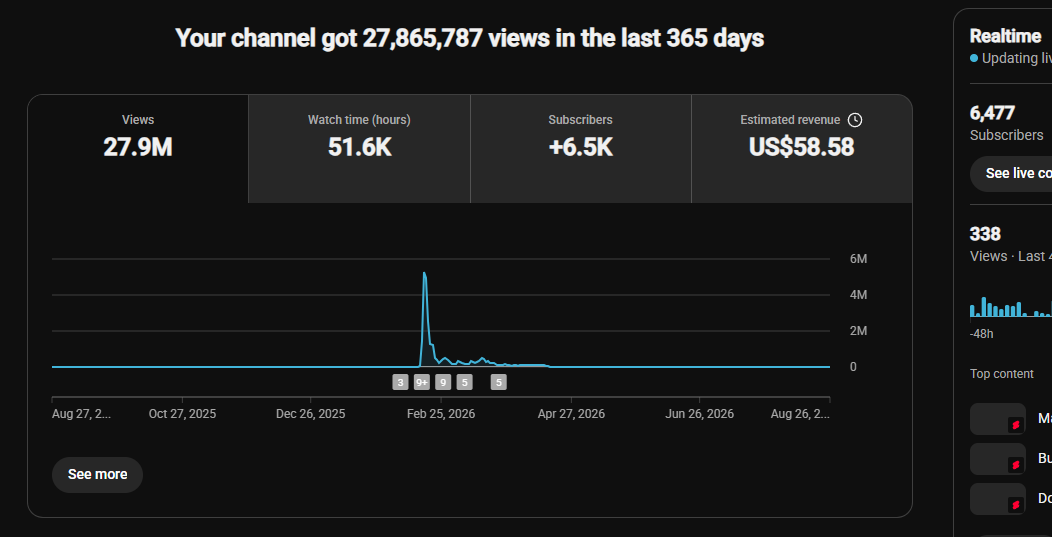Click Shorts icon on first top content thumbnail
Screen dimensions: 1052x537
(1016, 425)
